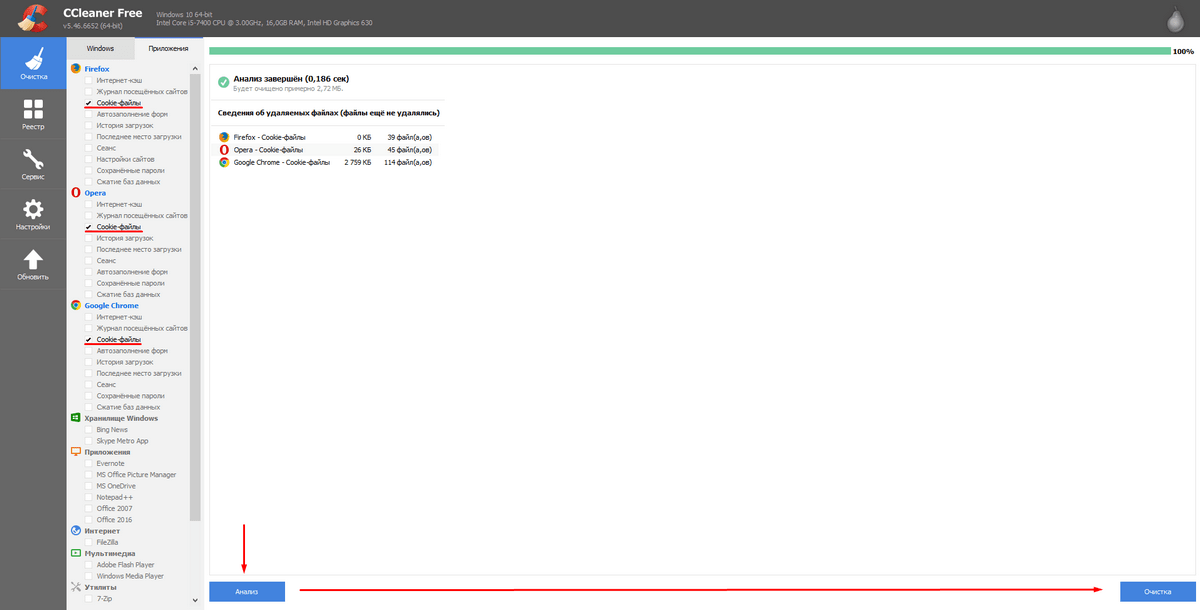Uncheck Cookie-файлы under Opera
Viewport: 1200px width, 610px height.
[89, 227]
